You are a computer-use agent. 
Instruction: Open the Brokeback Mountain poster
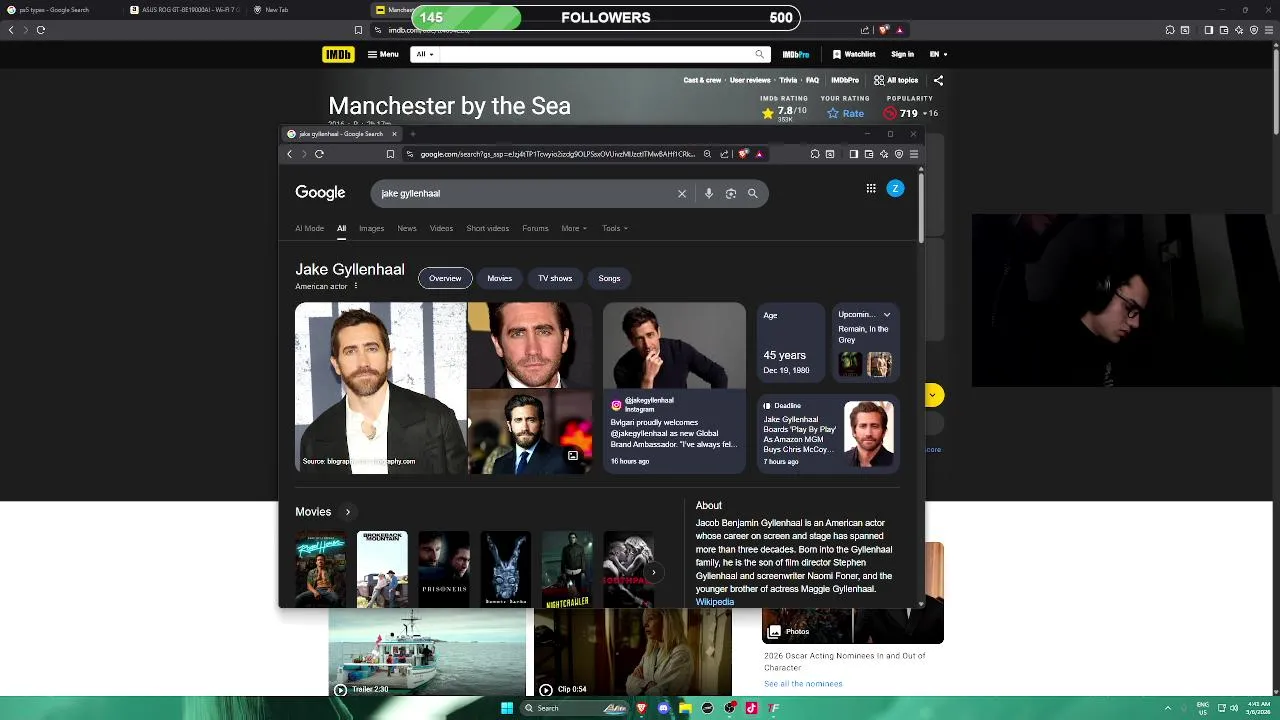382,569
